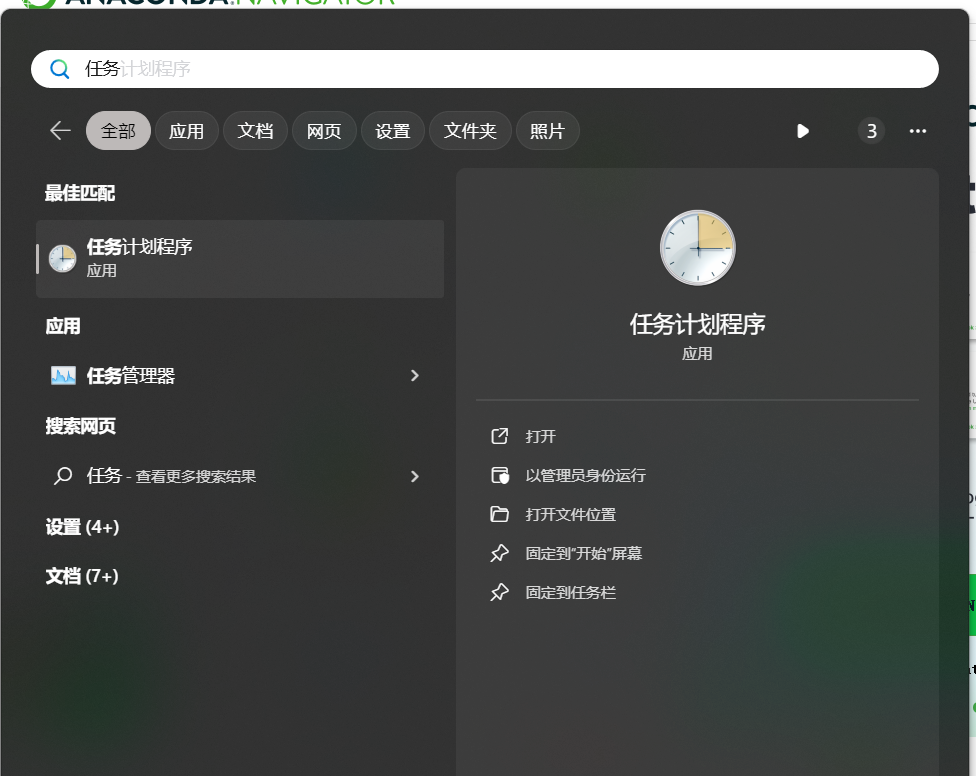Click 打开 to launch Task Scheduler
The width and height of the screenshot is (976, 776).
540,436
